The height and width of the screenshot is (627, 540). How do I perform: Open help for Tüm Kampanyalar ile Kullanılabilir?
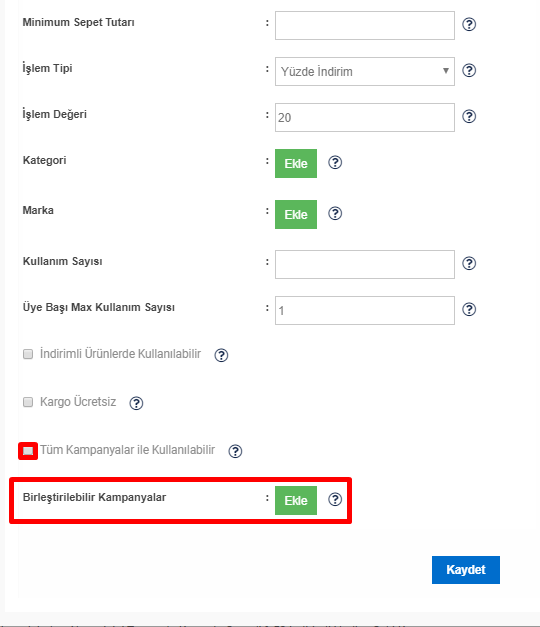(x=235, y=451)
